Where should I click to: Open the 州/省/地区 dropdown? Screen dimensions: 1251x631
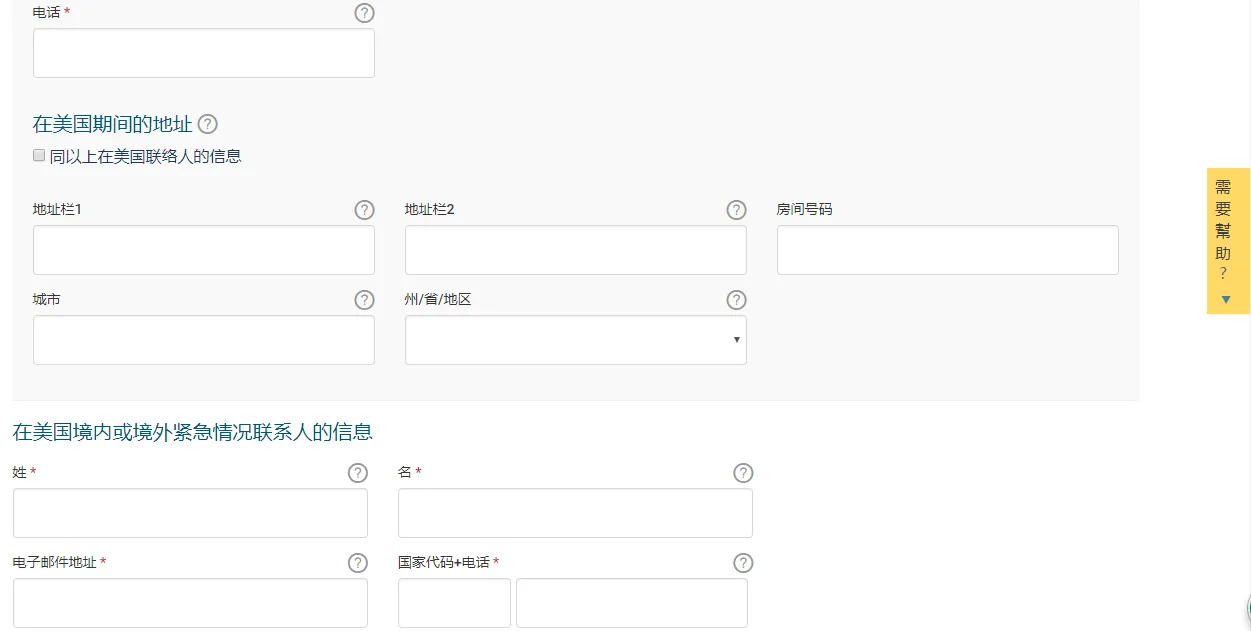576,340
